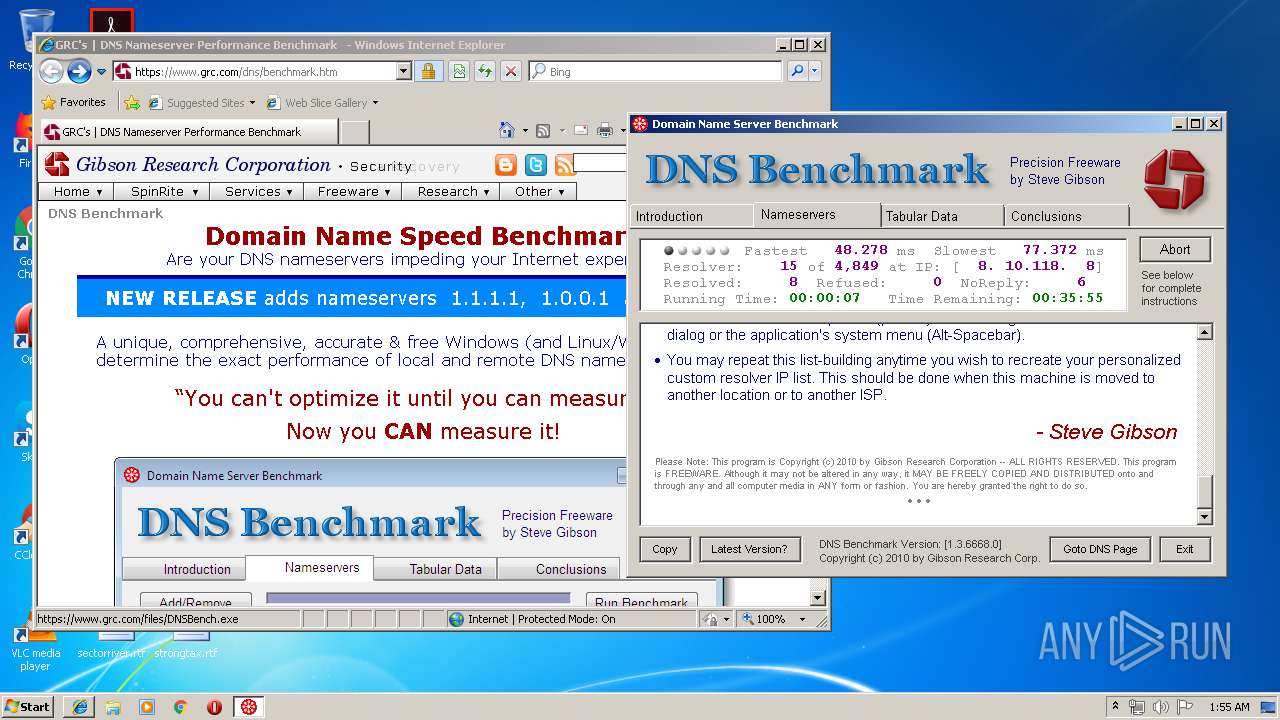Click the media player taskbar icon

coord(147,707)
